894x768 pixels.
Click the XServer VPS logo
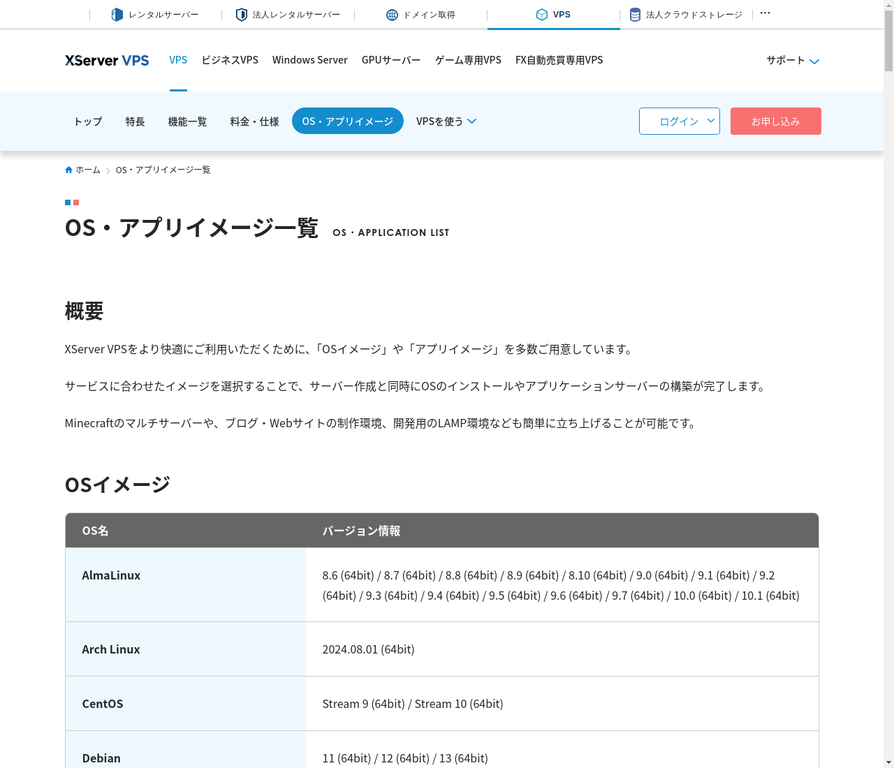tap(106, 60)
